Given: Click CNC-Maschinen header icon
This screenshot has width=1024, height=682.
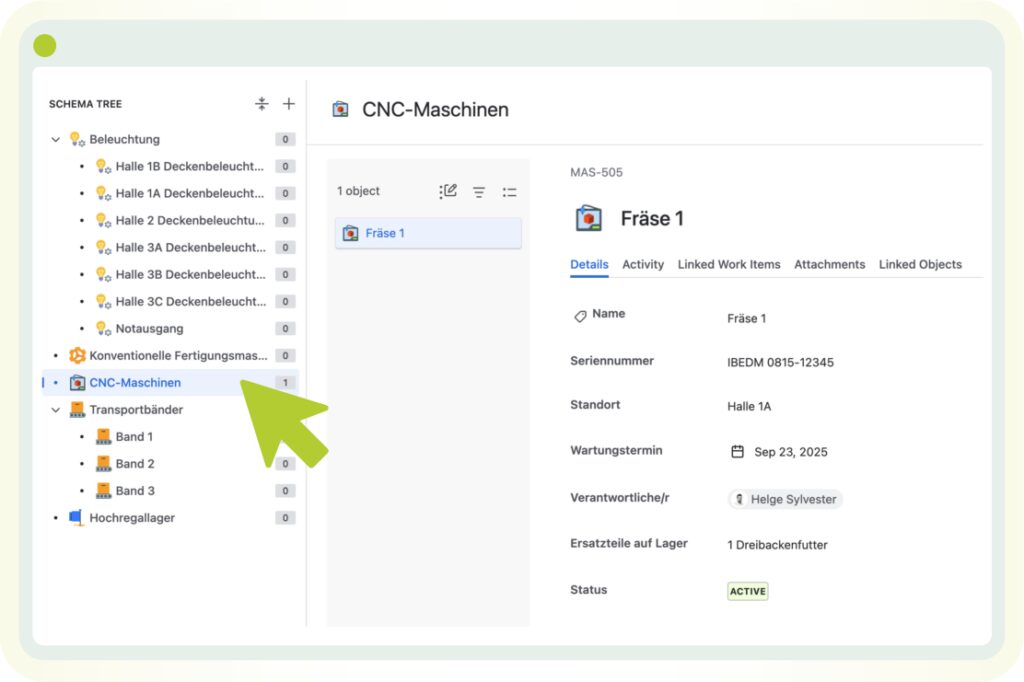Looking at the screenshot, I should click(x=340, y=109).
